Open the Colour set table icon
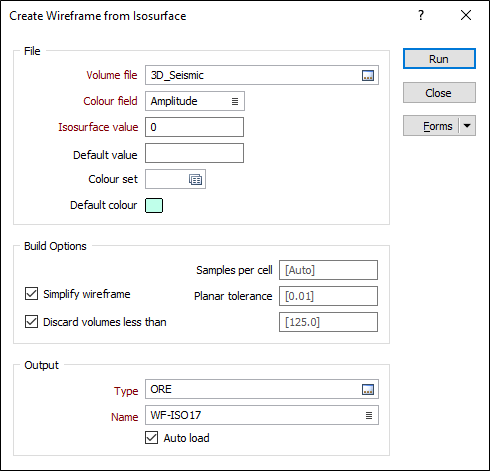The image size is (490, 471). 195,179
